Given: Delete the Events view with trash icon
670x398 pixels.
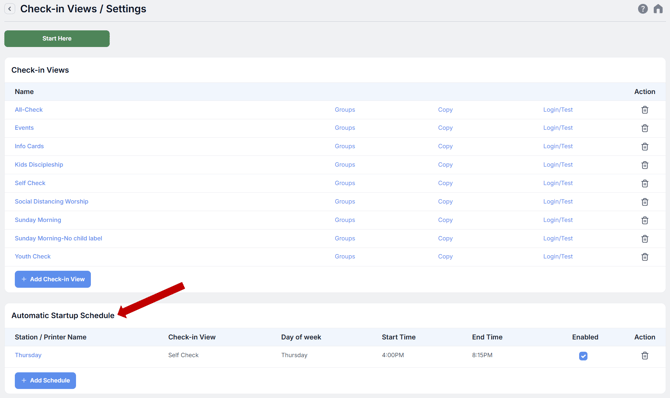Looking at the screenshot, I should (645, 128).
